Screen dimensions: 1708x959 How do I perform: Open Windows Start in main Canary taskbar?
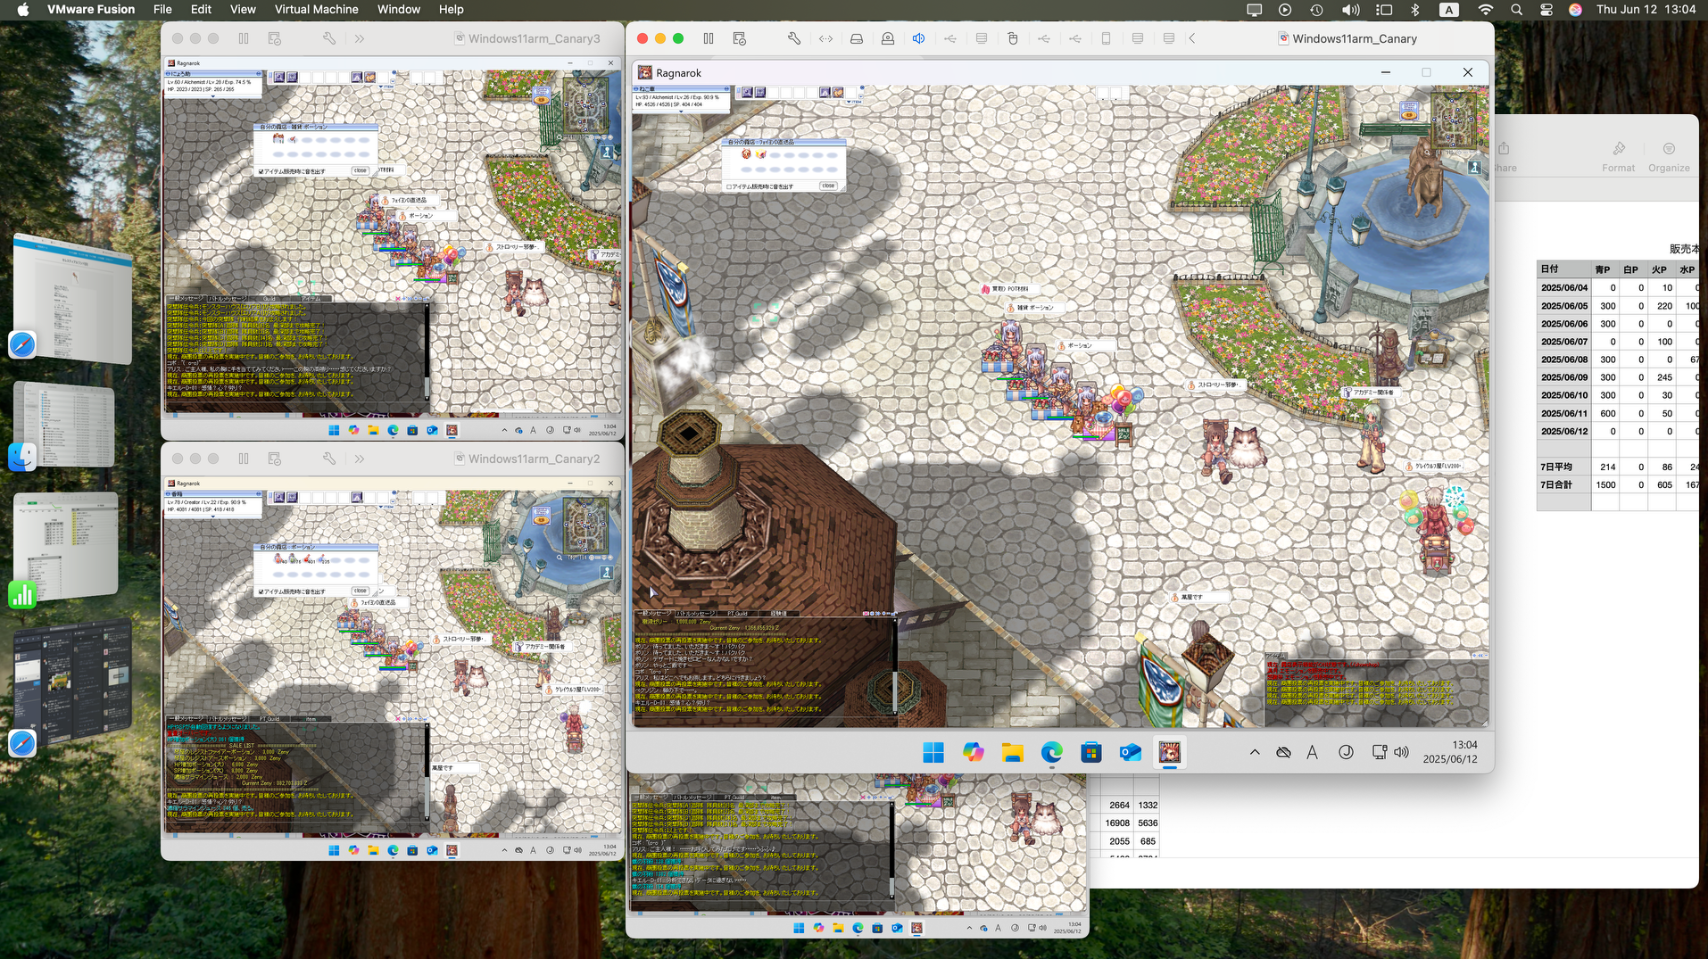pos(933,752)
